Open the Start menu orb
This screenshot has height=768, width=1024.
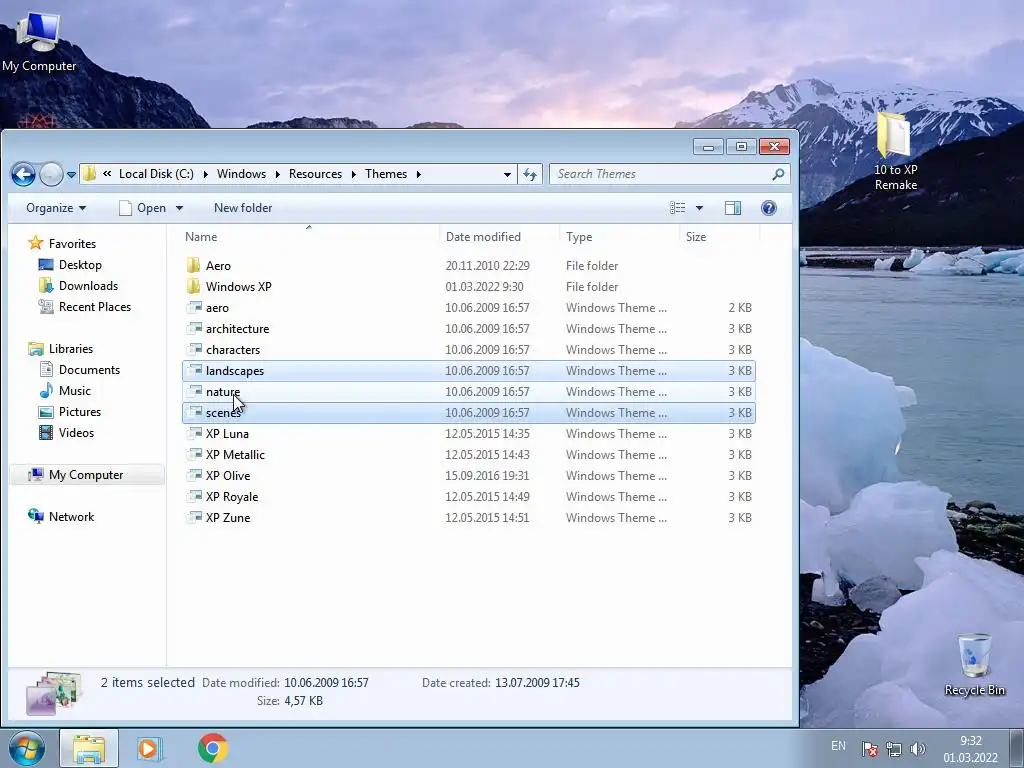[x=27, y=748]
